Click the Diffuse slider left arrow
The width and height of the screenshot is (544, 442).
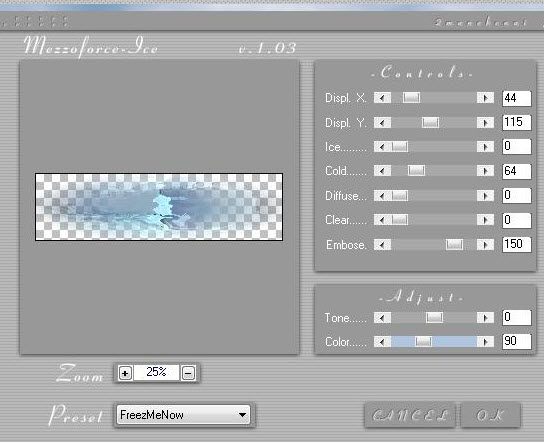coord(382,196)
